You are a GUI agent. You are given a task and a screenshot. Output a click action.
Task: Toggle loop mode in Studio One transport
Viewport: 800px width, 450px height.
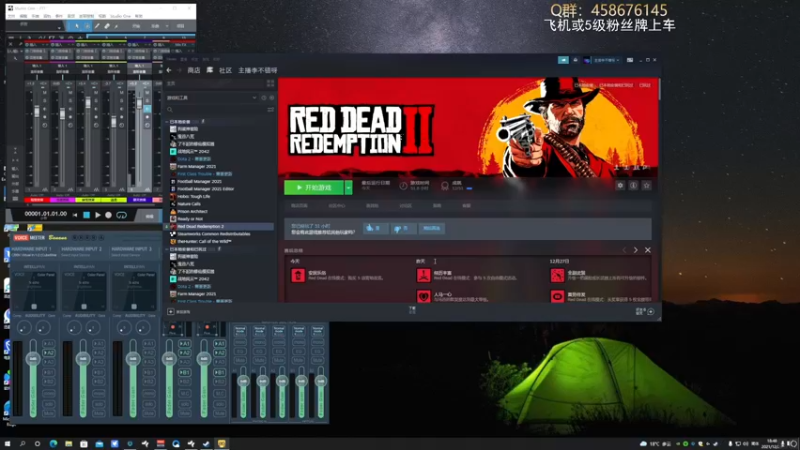point(121,215)
